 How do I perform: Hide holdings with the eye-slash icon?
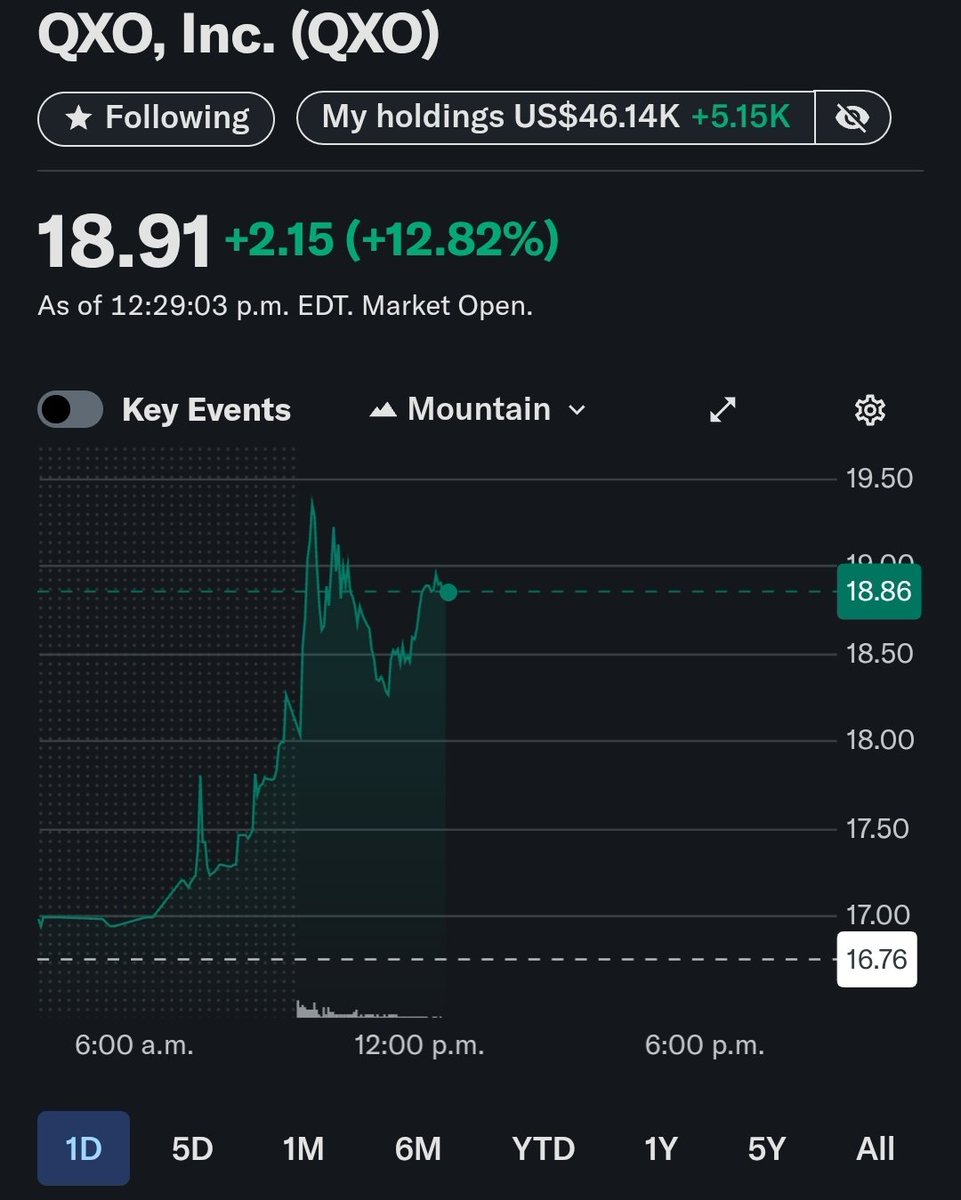pyautogui.click(x=851, y=116)
